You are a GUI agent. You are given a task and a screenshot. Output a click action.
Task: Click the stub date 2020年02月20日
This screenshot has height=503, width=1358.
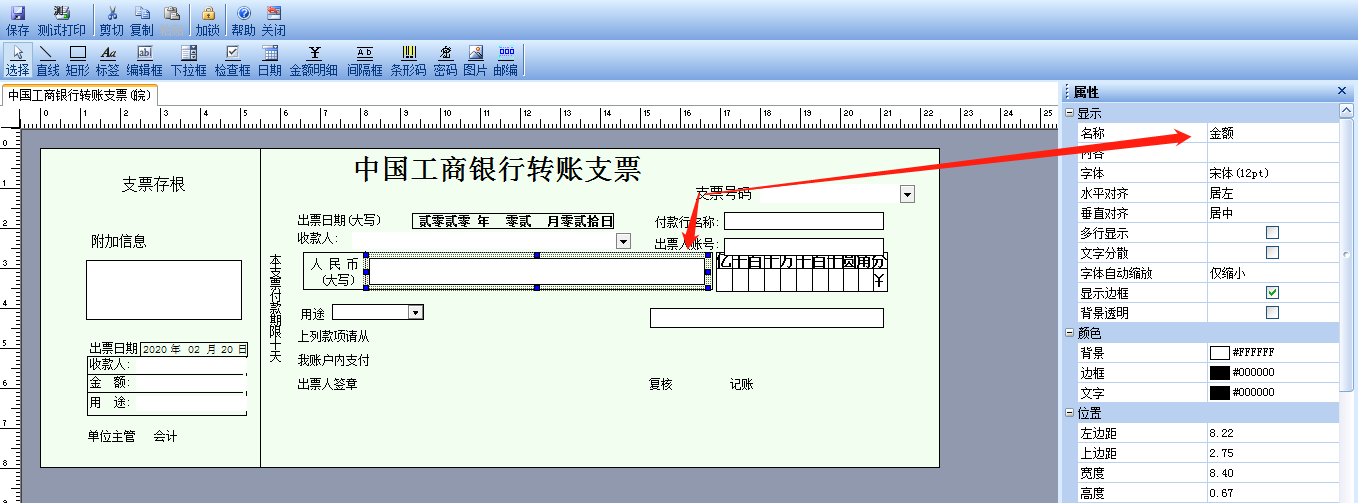tap(194, 349)
